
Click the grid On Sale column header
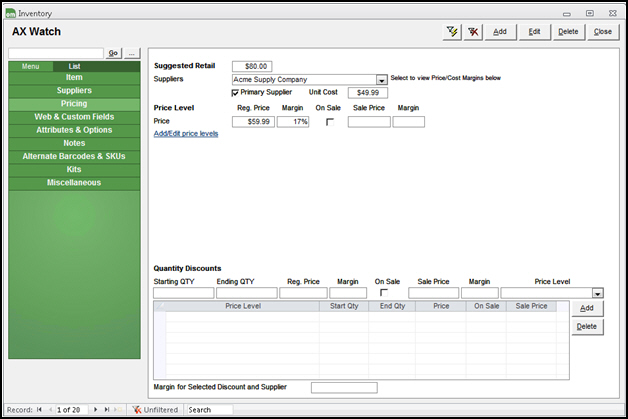tap(486, 306)
